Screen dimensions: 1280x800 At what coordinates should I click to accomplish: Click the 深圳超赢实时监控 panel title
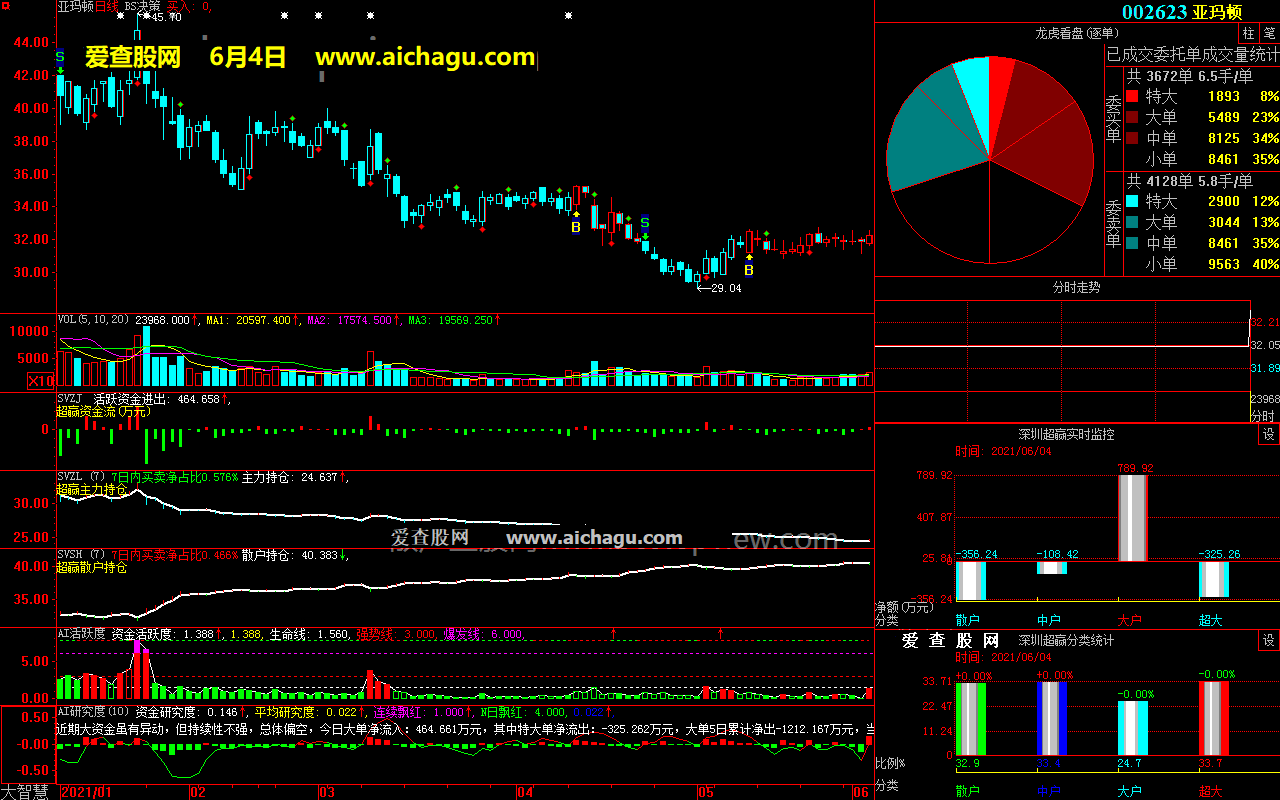(x=1066, y=435)
